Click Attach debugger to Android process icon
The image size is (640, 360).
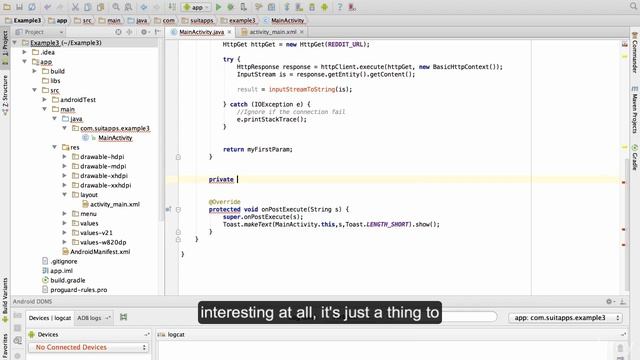(243, 7)
